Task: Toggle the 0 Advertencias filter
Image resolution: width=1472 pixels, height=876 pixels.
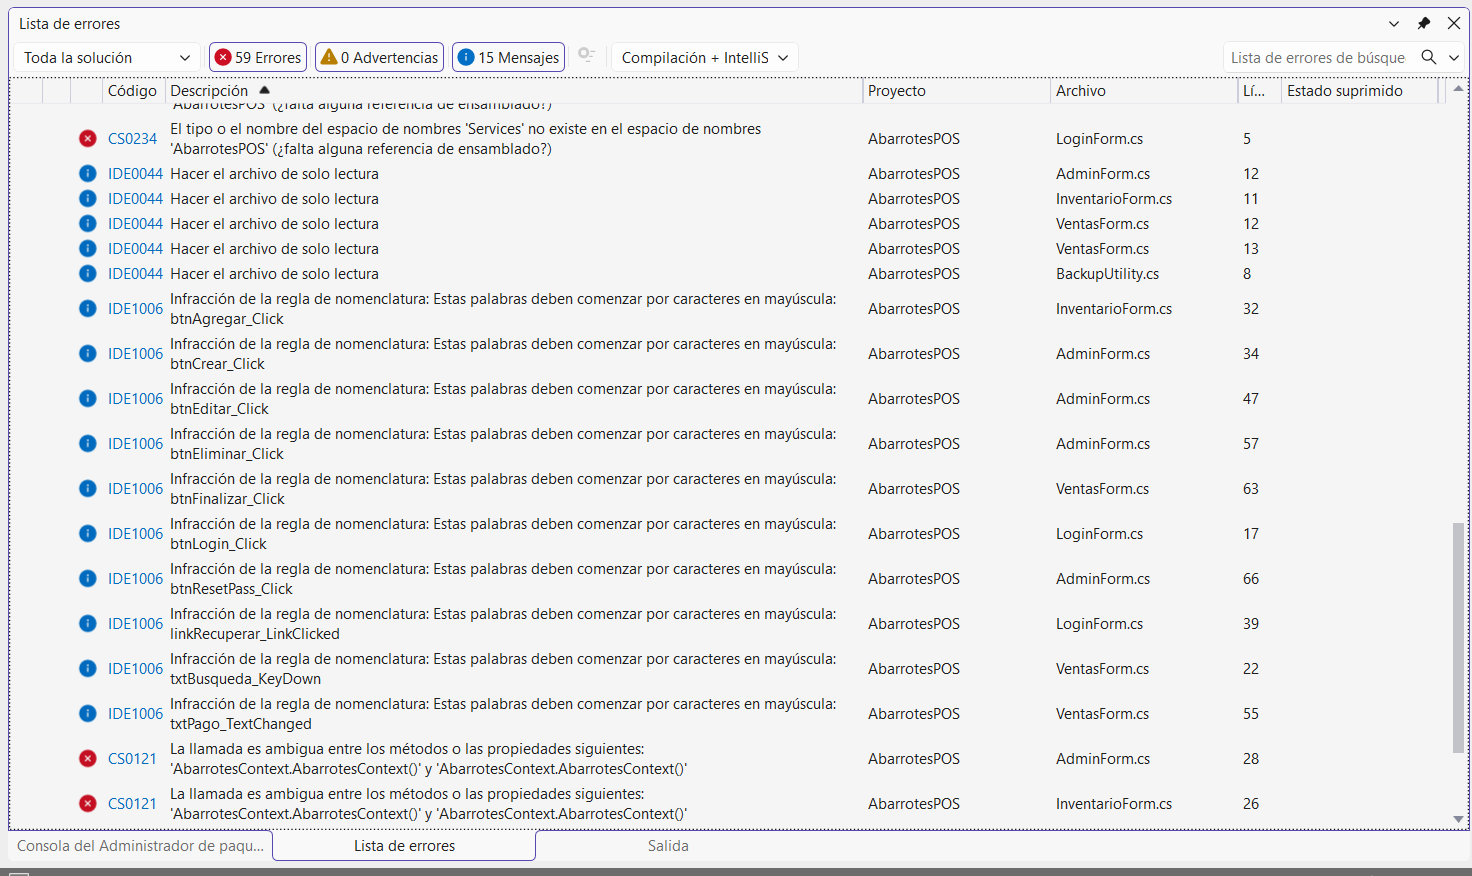Action: pyautogui.click(x=380, y=58)
